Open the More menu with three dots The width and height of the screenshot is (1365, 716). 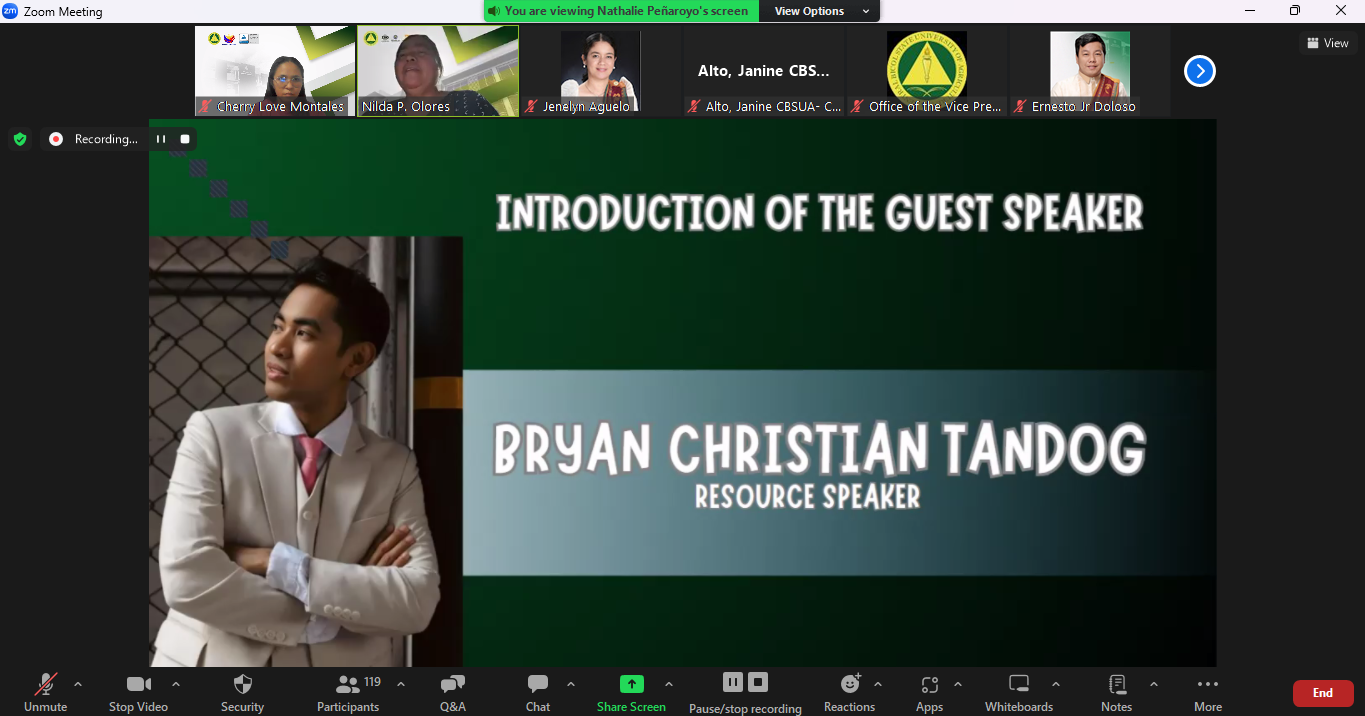coord(1207,685)
